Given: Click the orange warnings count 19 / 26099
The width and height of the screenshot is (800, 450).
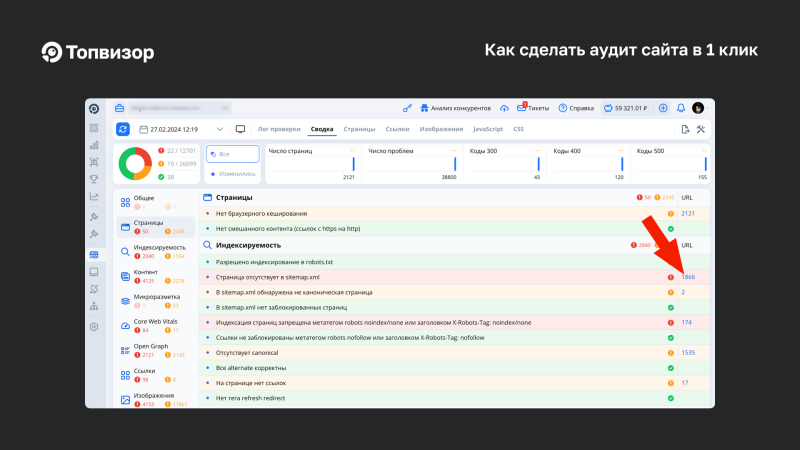Looking at the screenshot, I should pos(177,164).
